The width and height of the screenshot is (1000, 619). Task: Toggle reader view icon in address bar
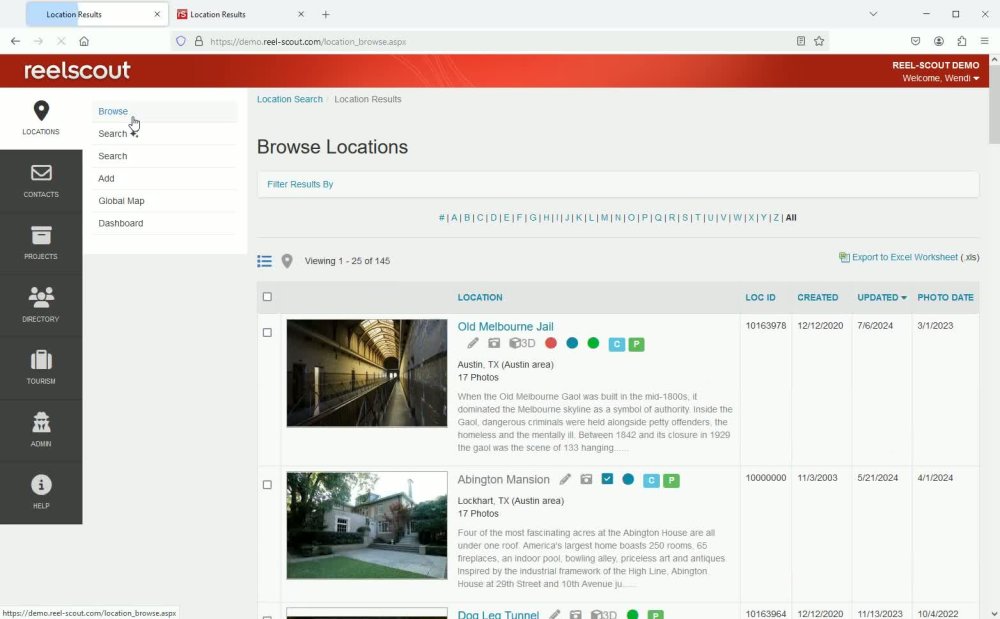800,41
